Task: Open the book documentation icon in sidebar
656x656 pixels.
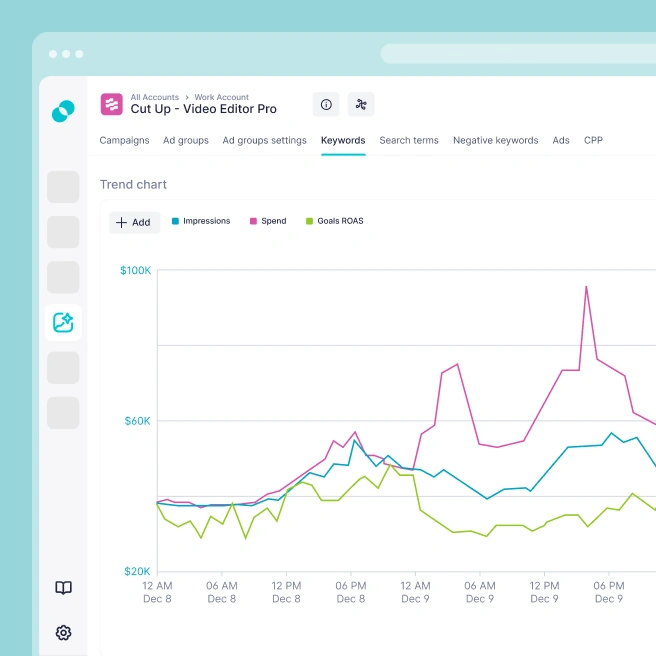Action: [x=64, y=588]
